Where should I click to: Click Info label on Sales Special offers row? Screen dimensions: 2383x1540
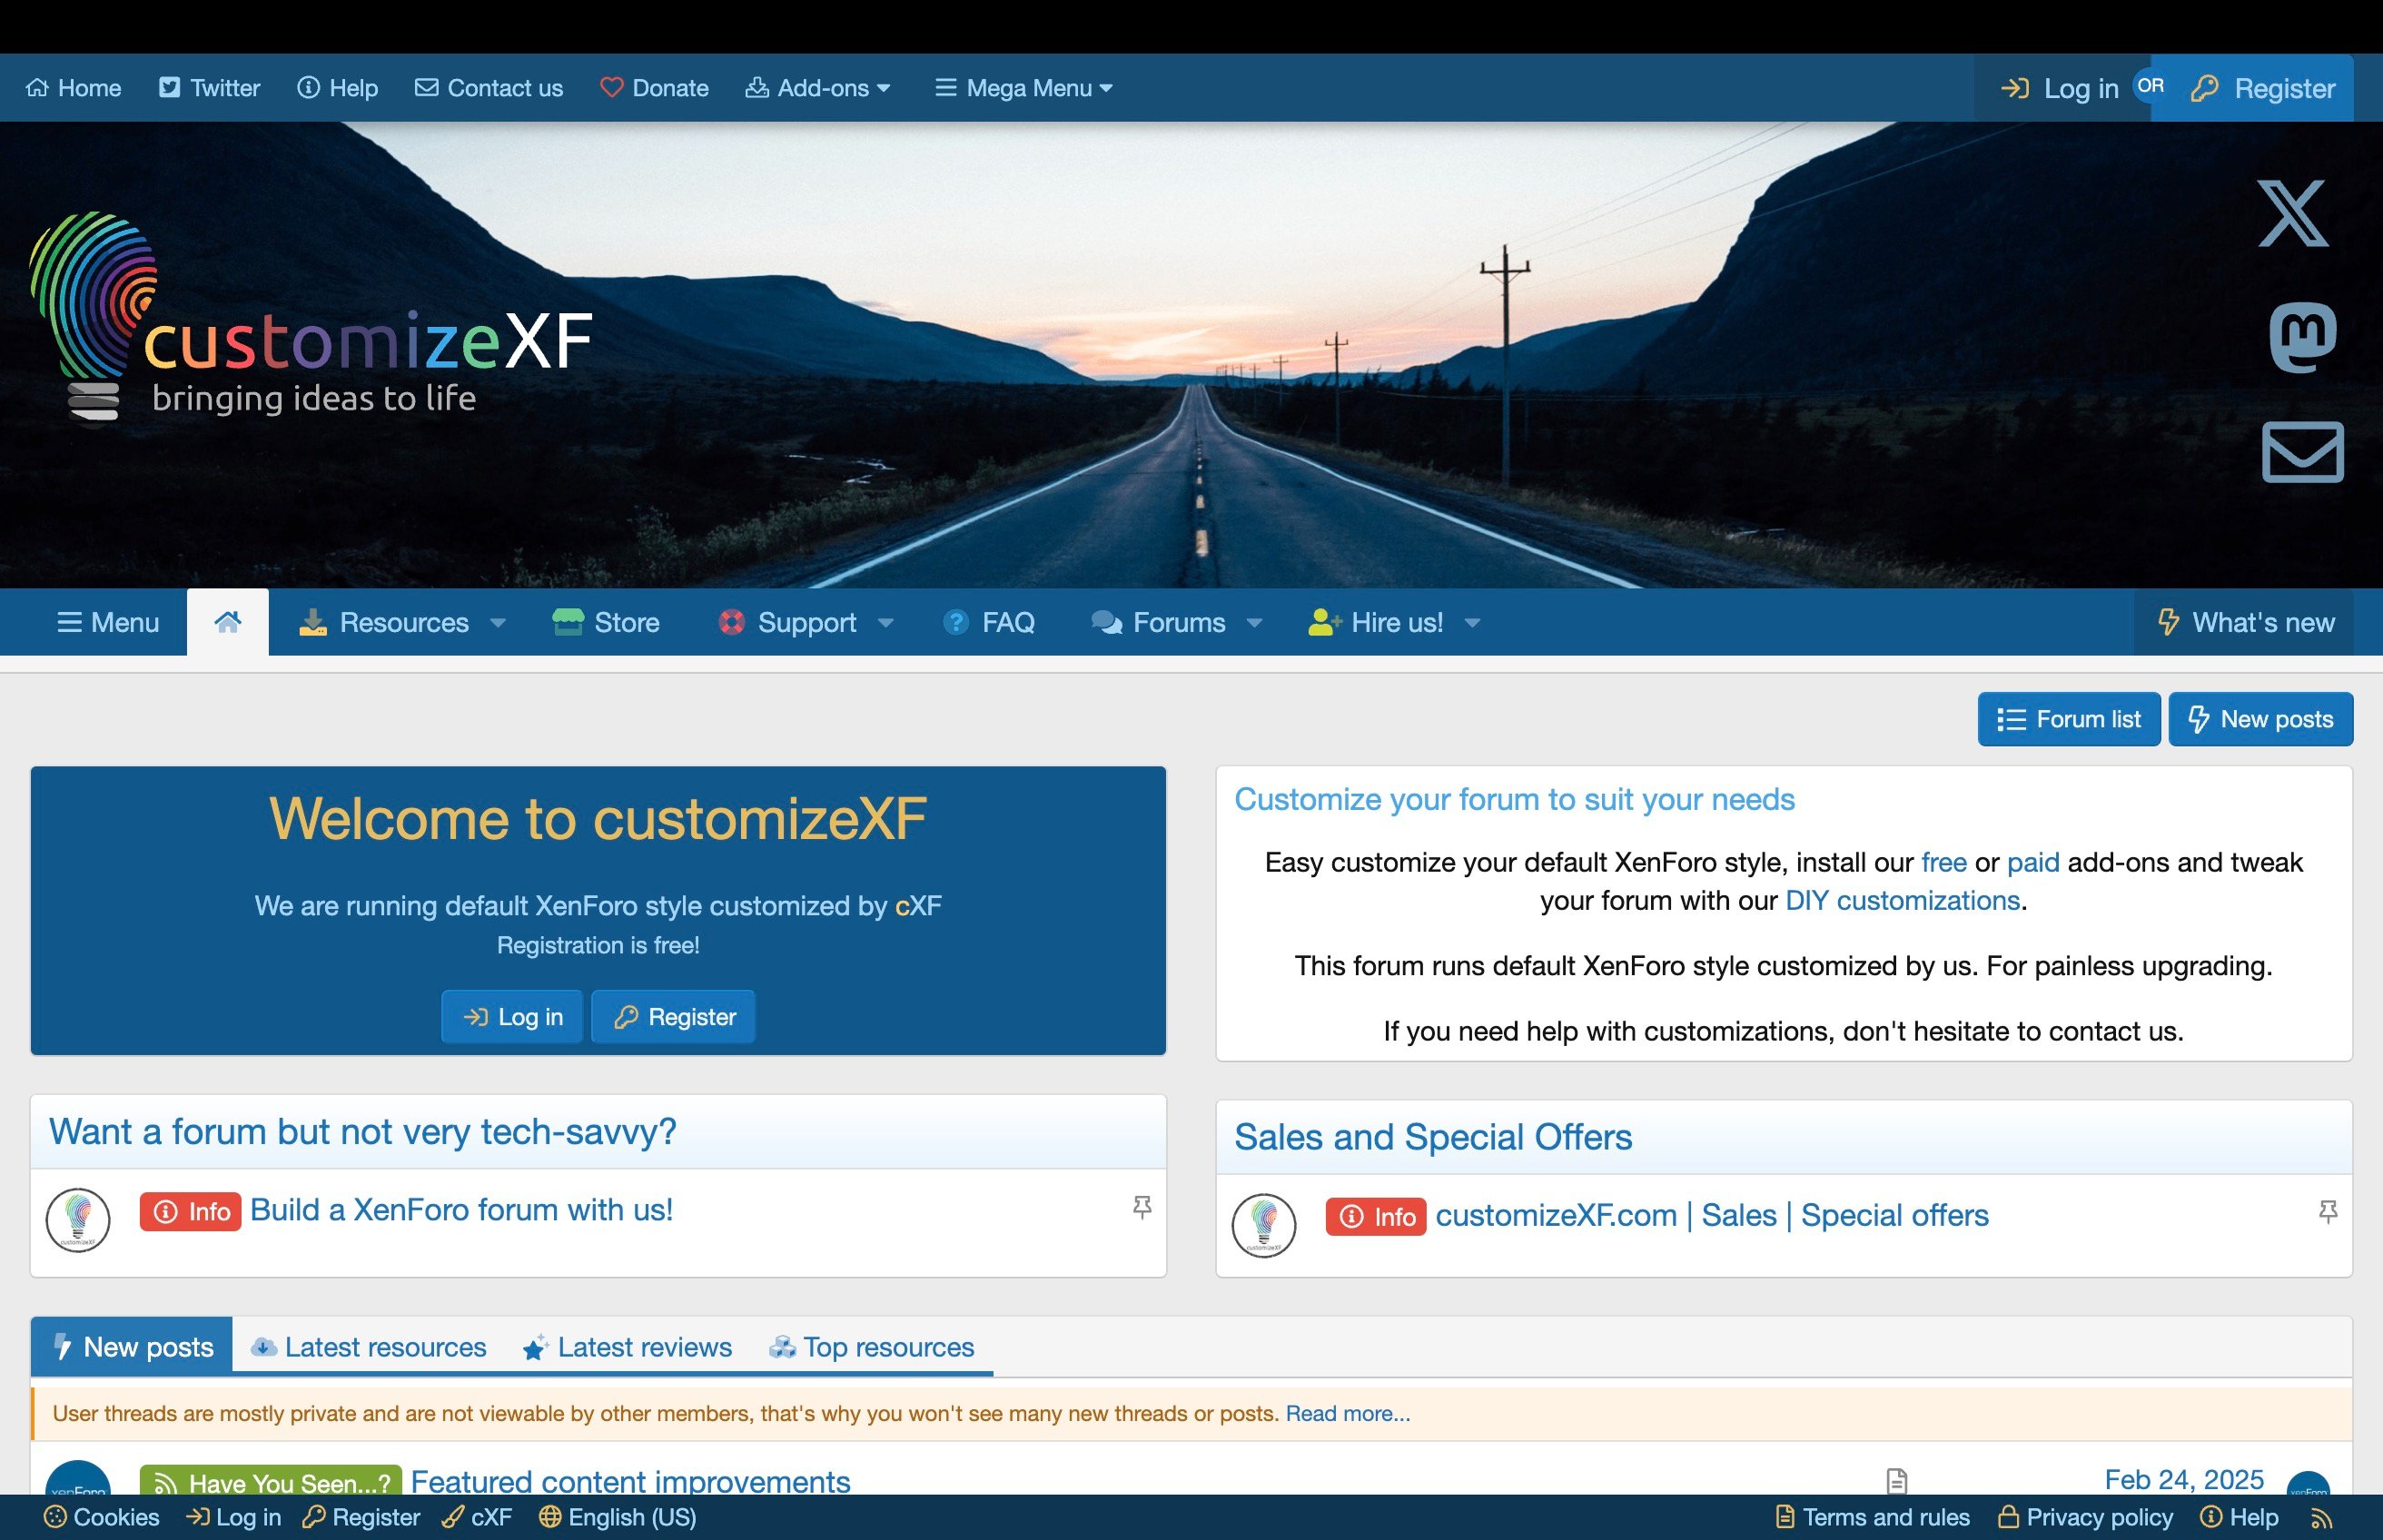[x=1376, y=1217]
